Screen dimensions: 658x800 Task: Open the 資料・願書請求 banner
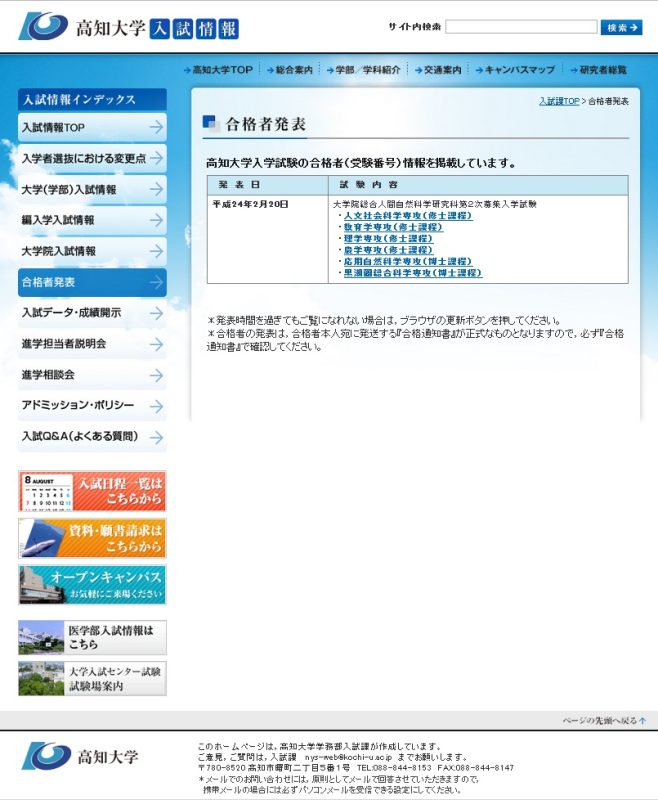[x=92, y=538]
